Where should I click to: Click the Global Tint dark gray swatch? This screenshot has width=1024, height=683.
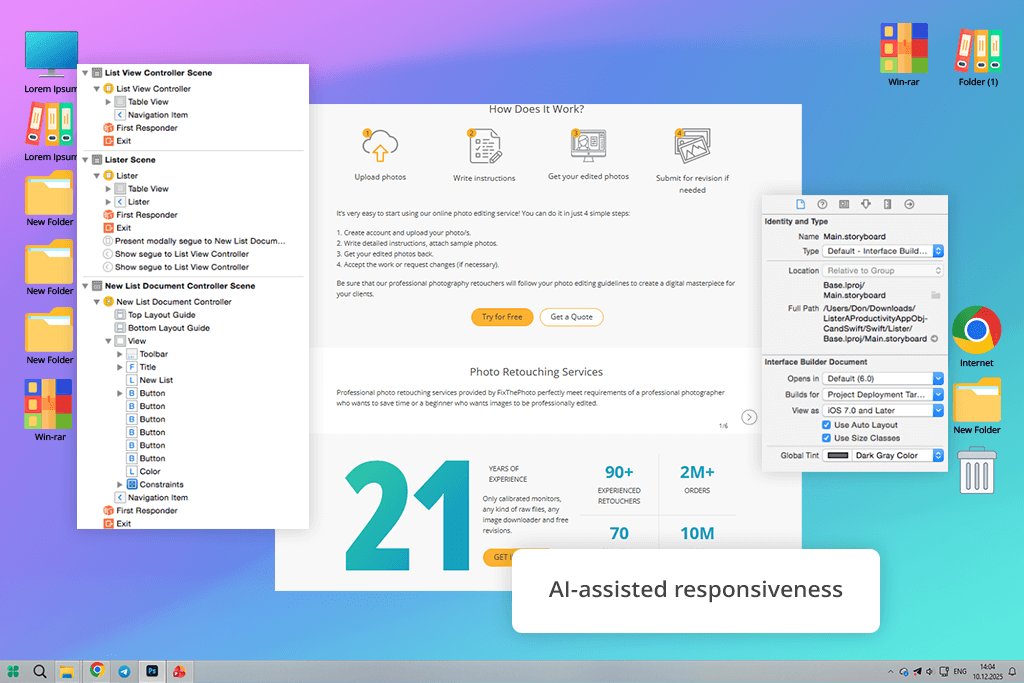837,455
